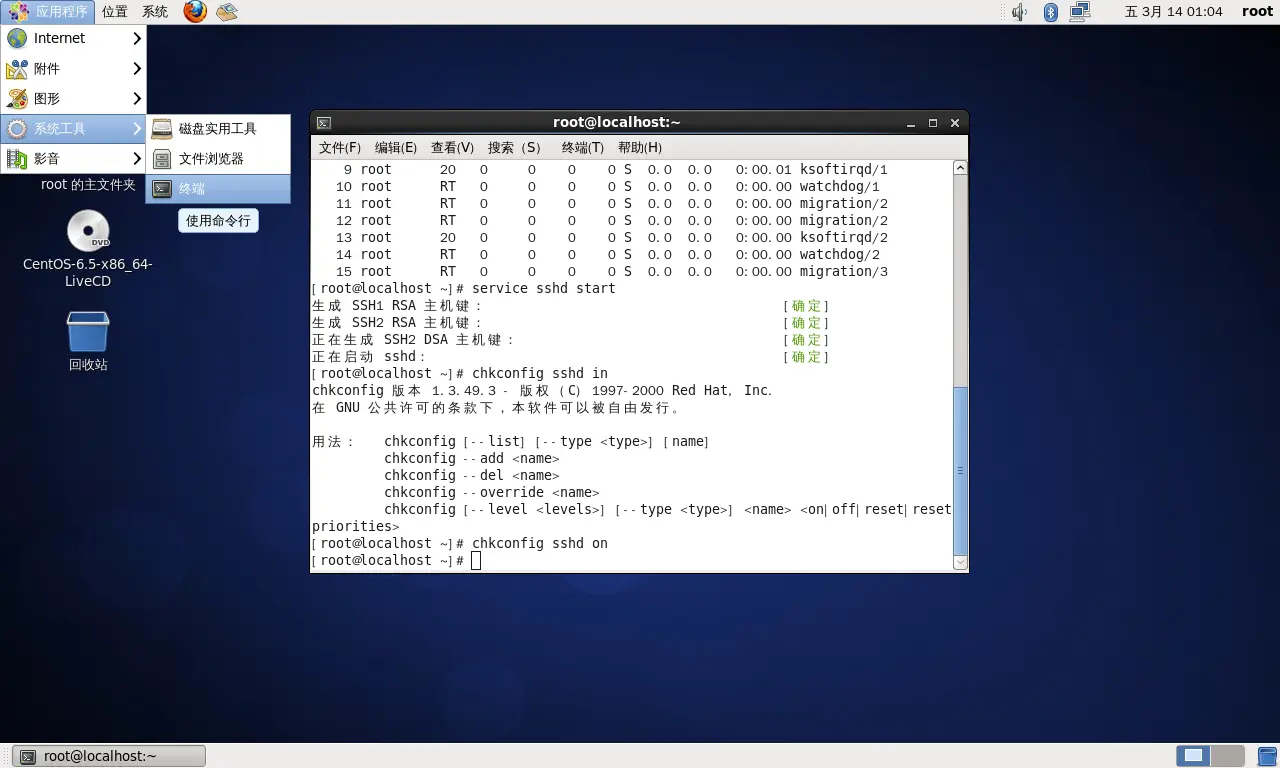Open the 应用程序 applications menu
The image size is (1280, 768).
pos(49,12)
